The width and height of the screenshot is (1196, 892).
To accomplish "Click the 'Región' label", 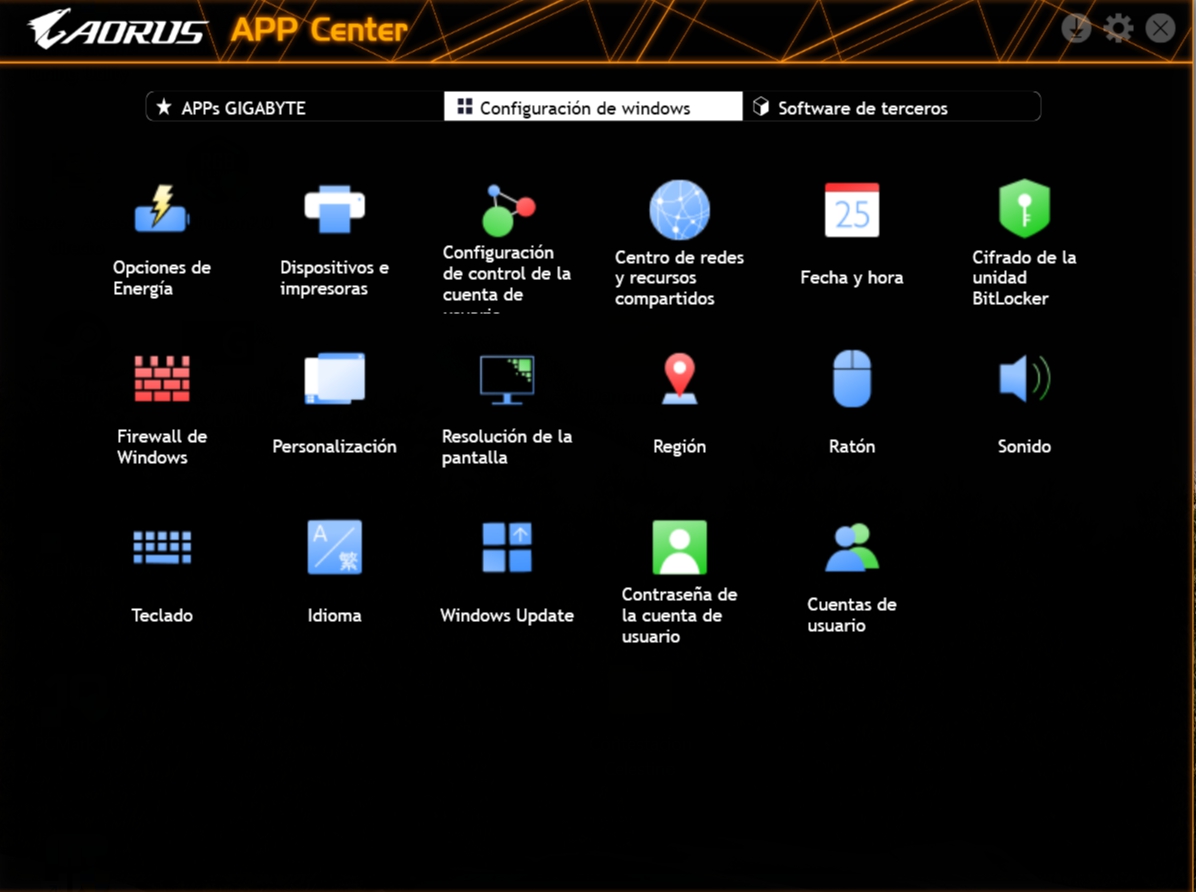I will pos(679,446).
